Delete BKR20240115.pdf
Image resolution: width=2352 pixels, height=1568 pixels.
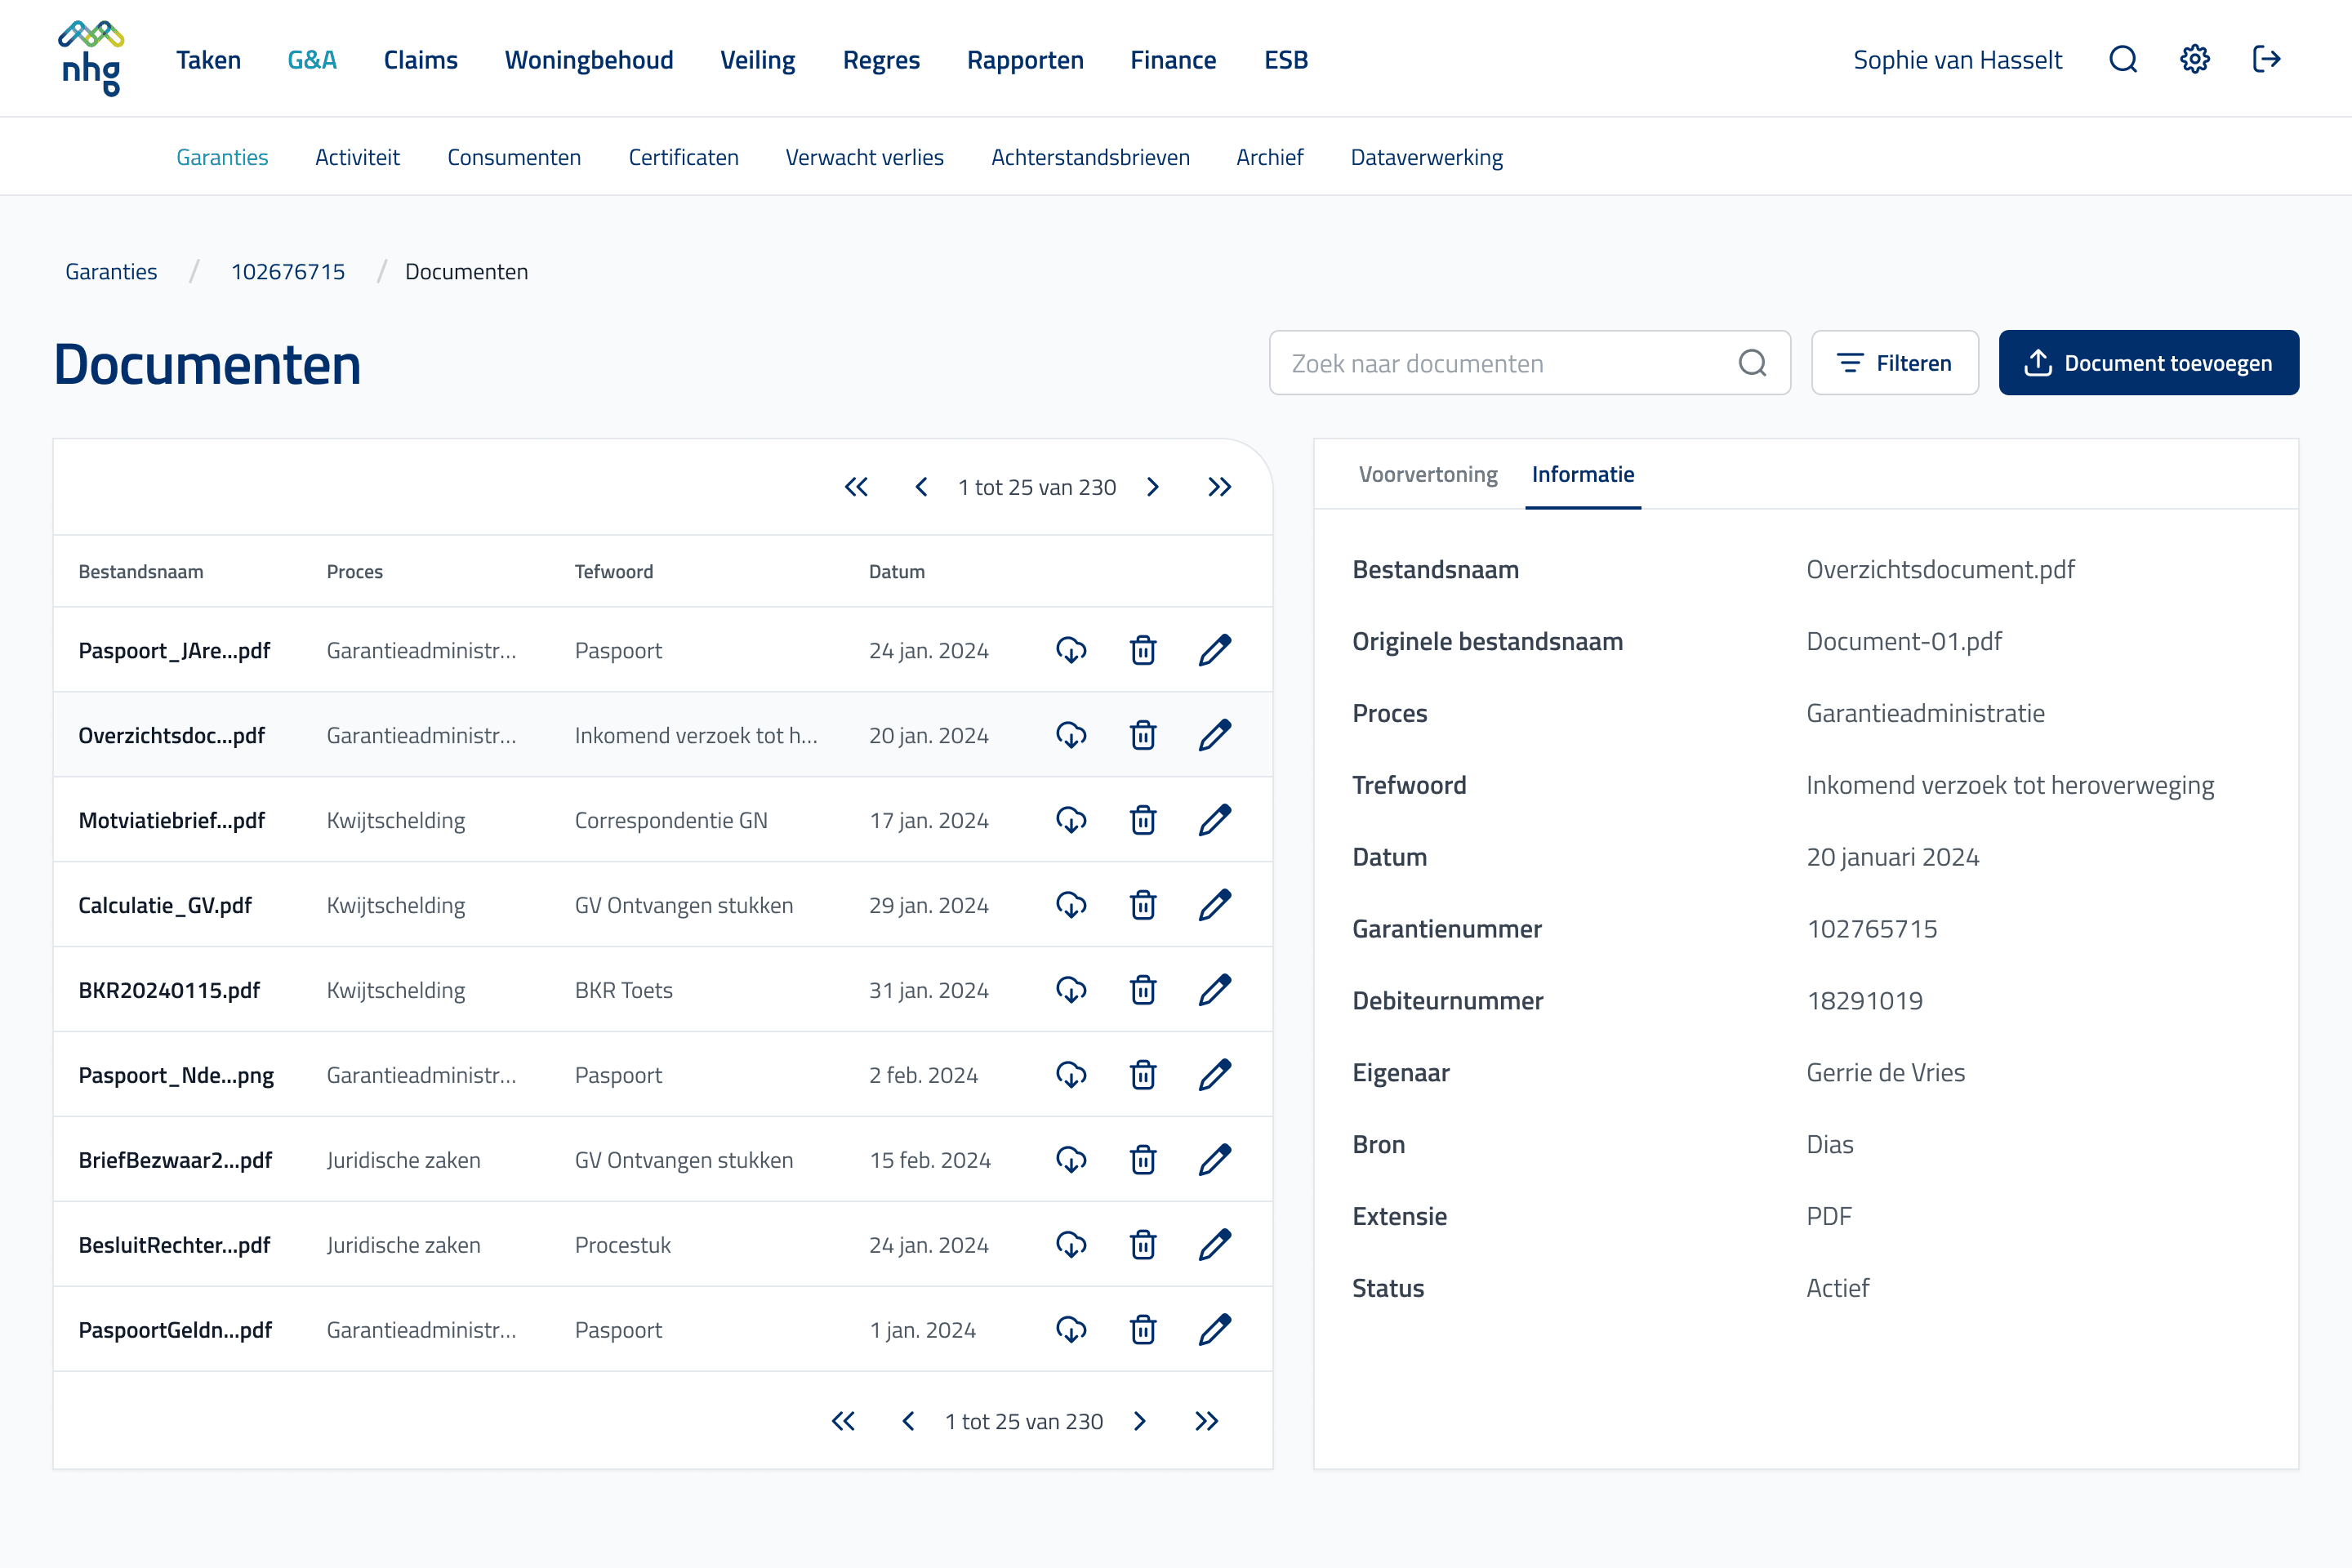[1143, 990]
